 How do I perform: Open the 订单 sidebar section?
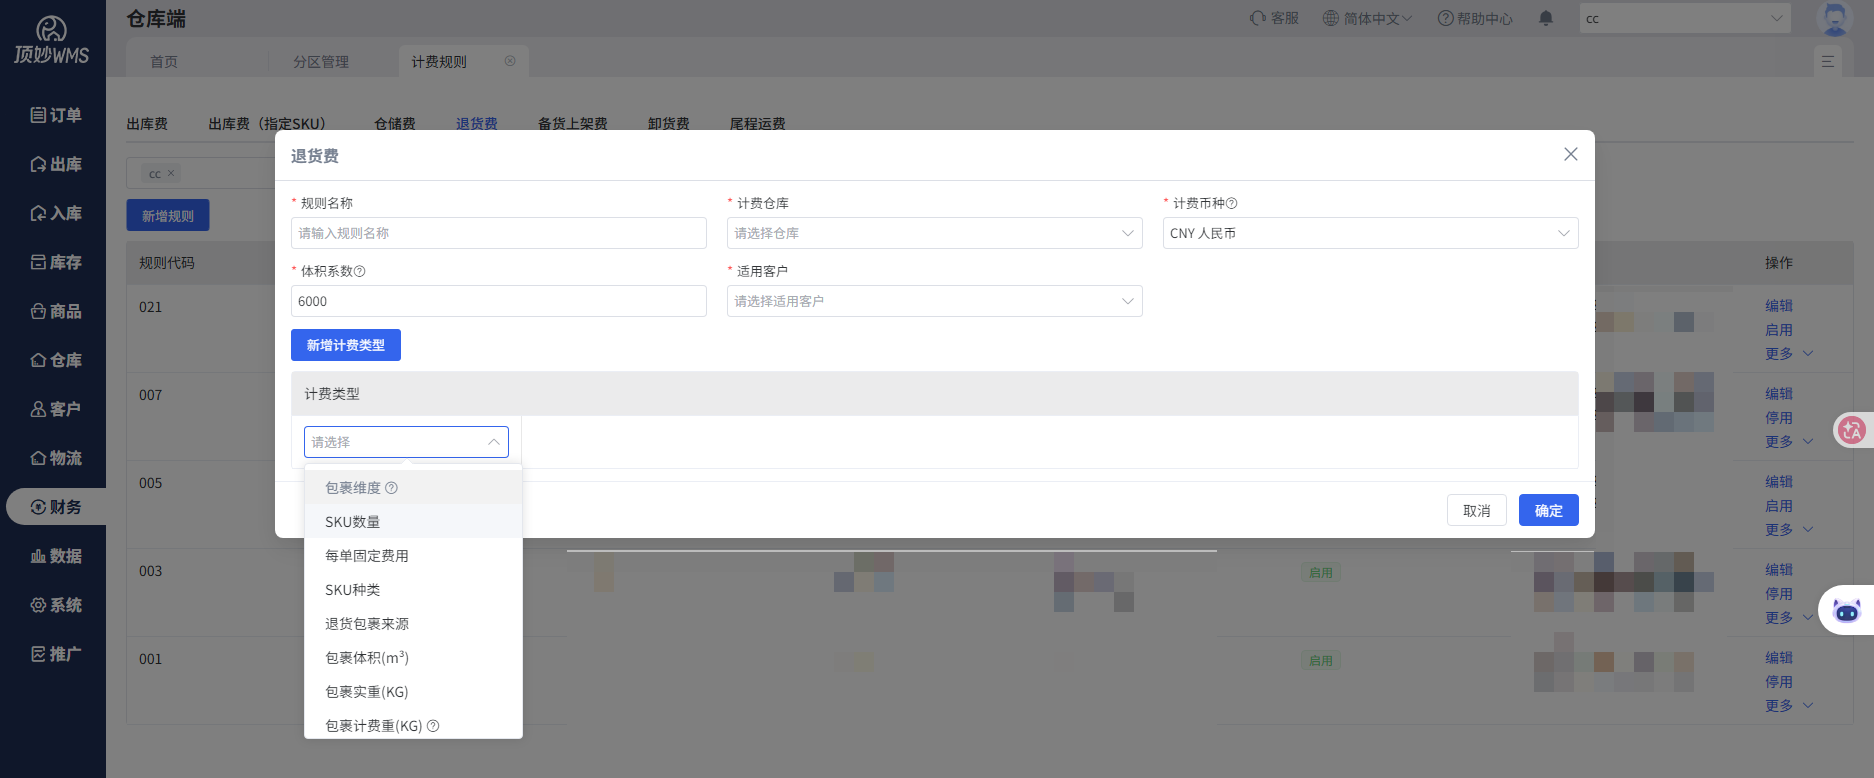pyautogui.click(x=56, y=115)
